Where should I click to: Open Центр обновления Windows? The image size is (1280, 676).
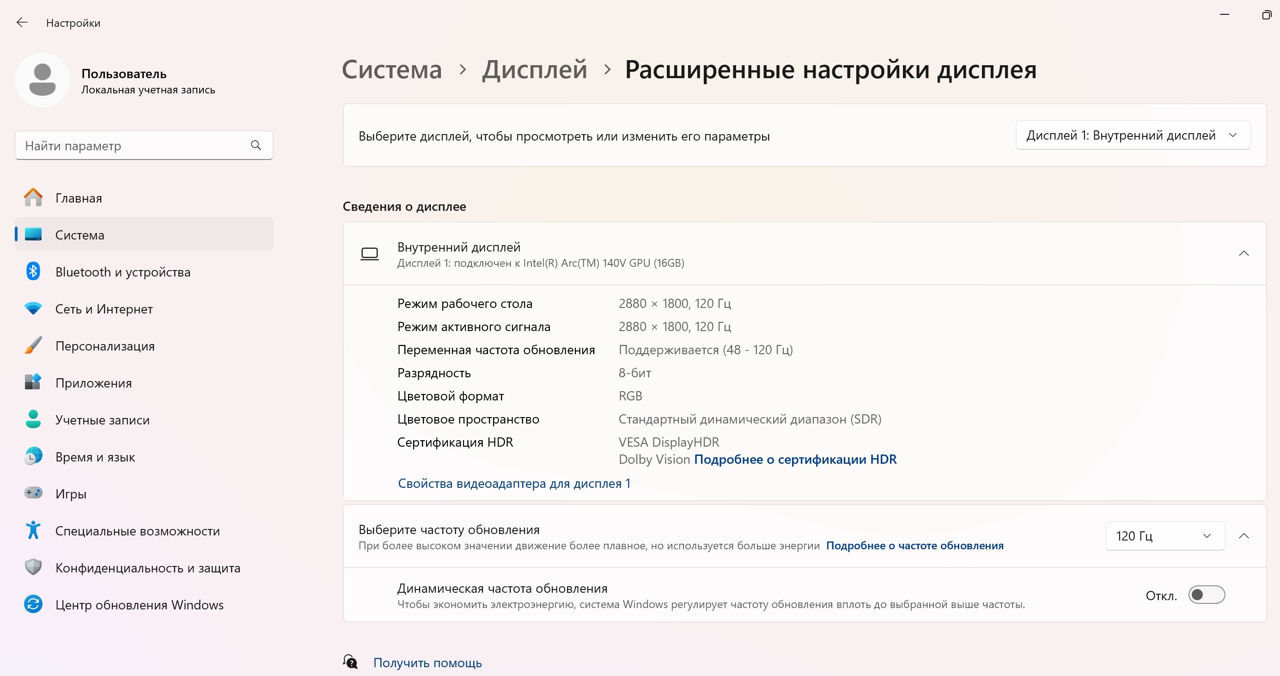(139, 605)
